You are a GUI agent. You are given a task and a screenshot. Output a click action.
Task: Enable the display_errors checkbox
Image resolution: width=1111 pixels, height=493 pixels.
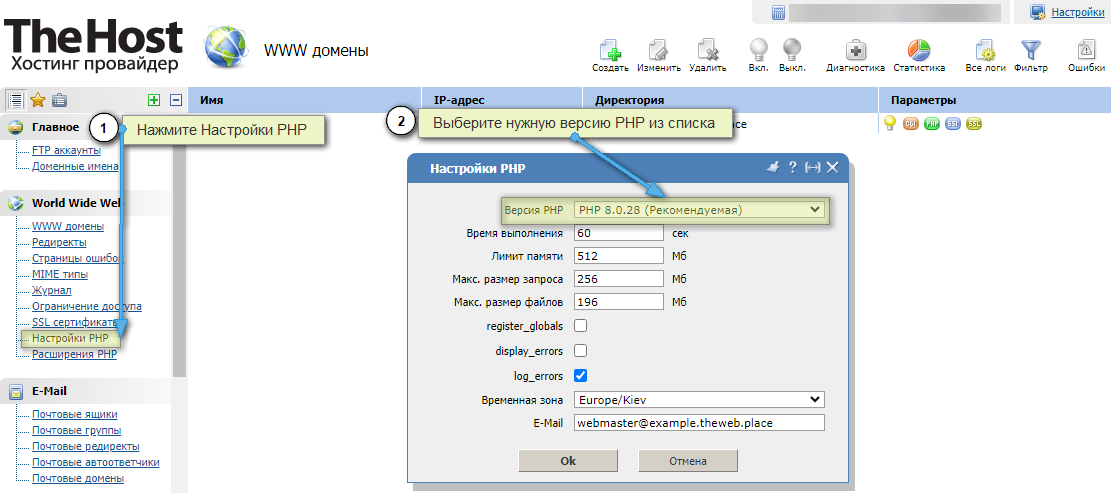coord(580,351)
